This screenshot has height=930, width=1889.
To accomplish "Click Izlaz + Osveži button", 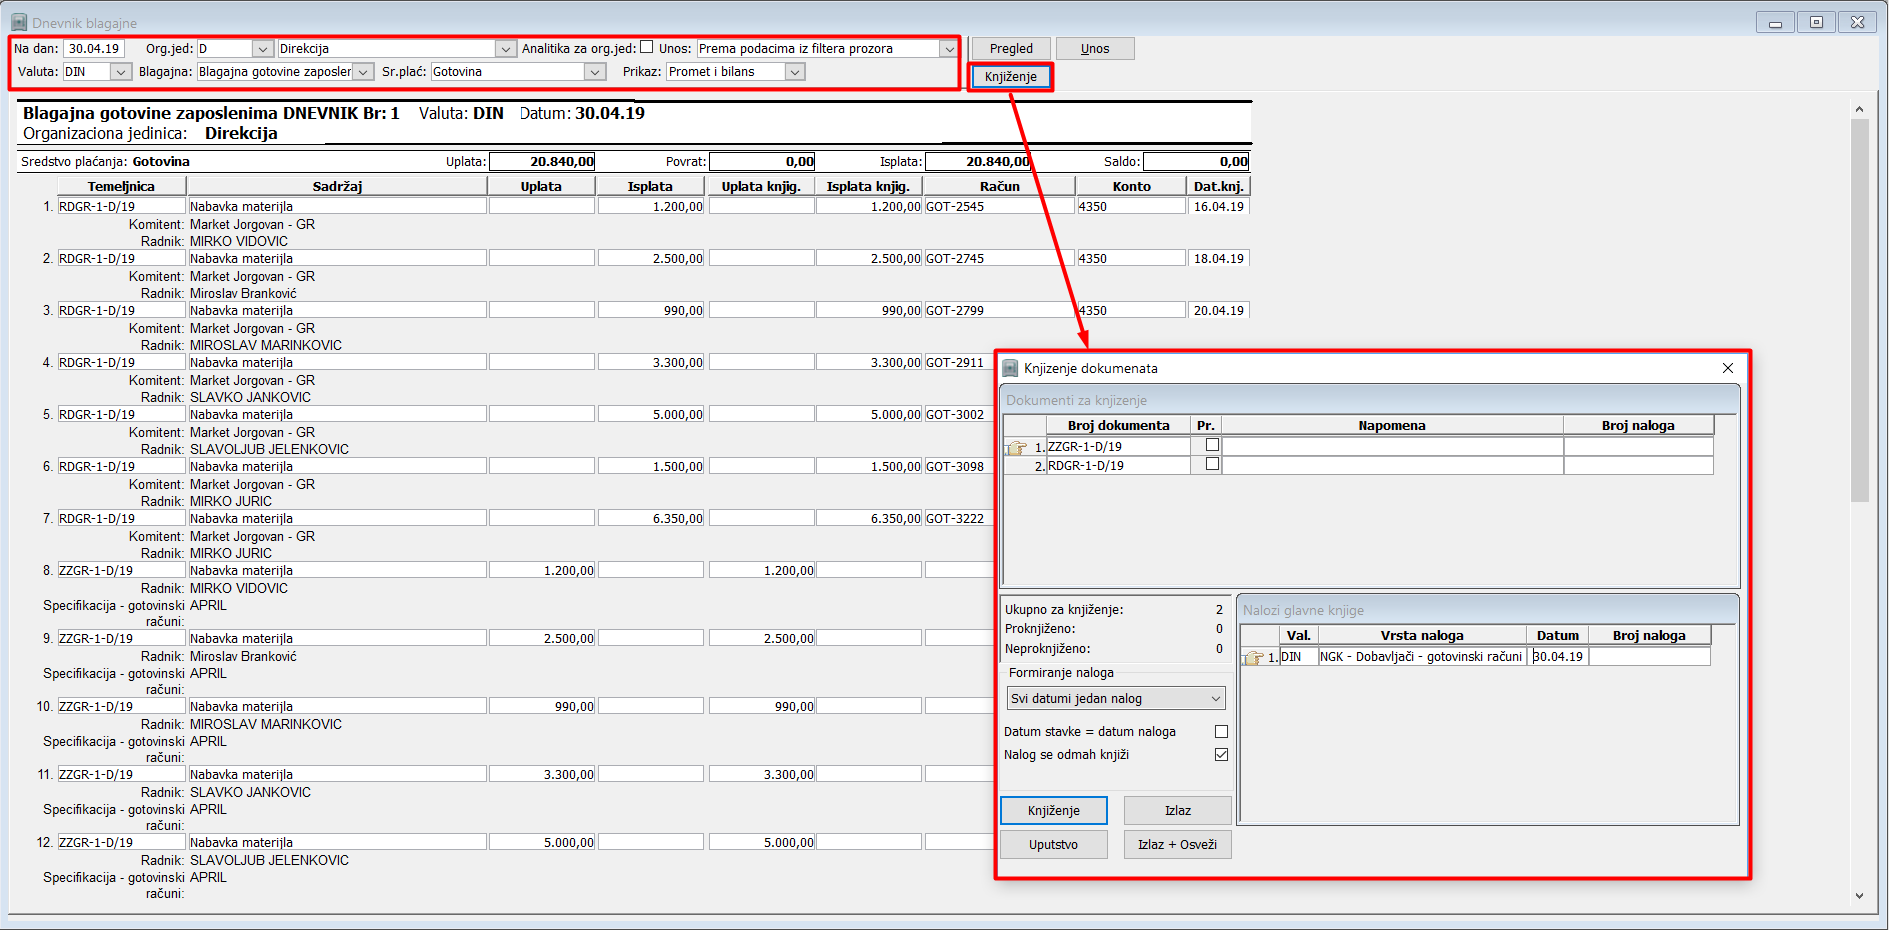I will (x=1177, y=845).
